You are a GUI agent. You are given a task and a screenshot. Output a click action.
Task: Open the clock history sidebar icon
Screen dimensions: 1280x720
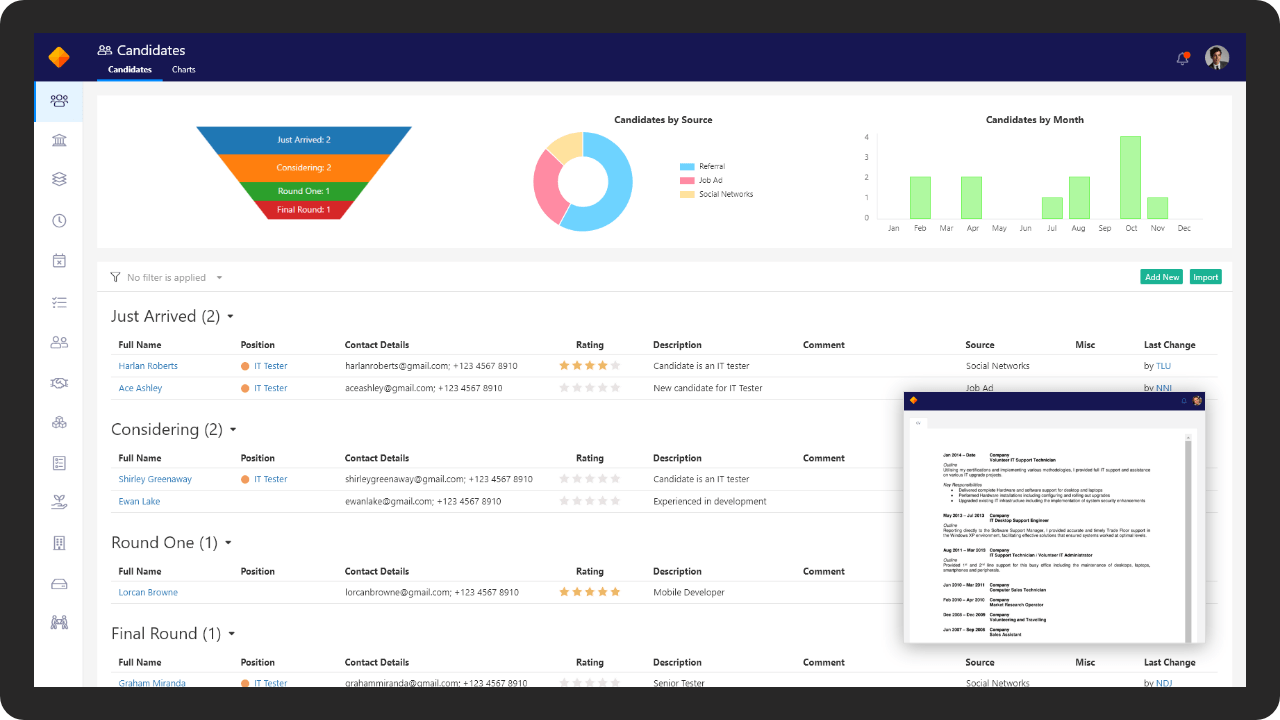click(58, 220)
